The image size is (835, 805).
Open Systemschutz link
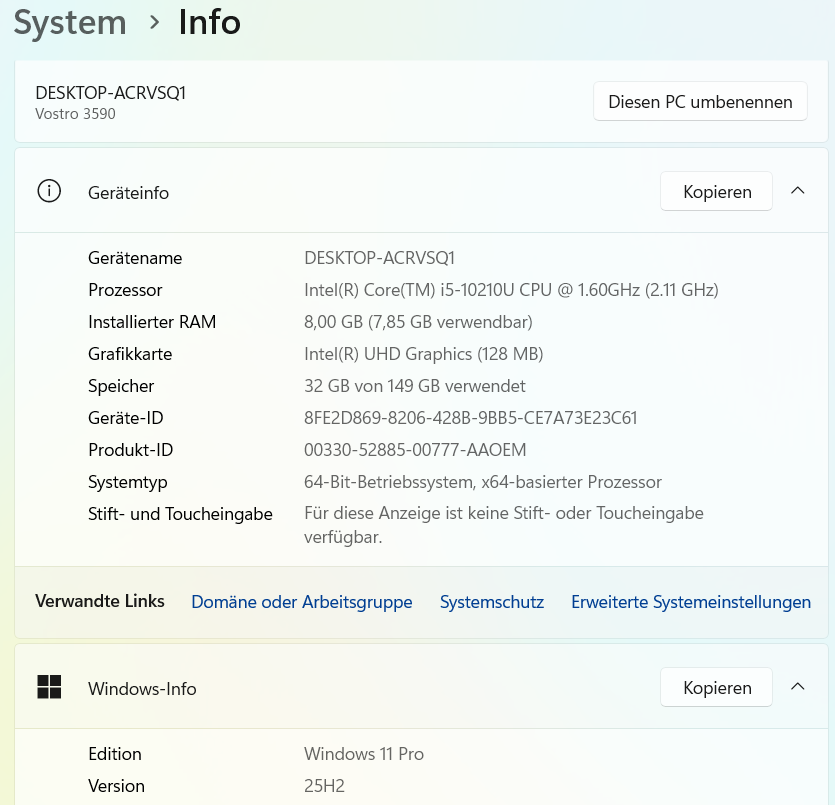(x=492, y=602)
